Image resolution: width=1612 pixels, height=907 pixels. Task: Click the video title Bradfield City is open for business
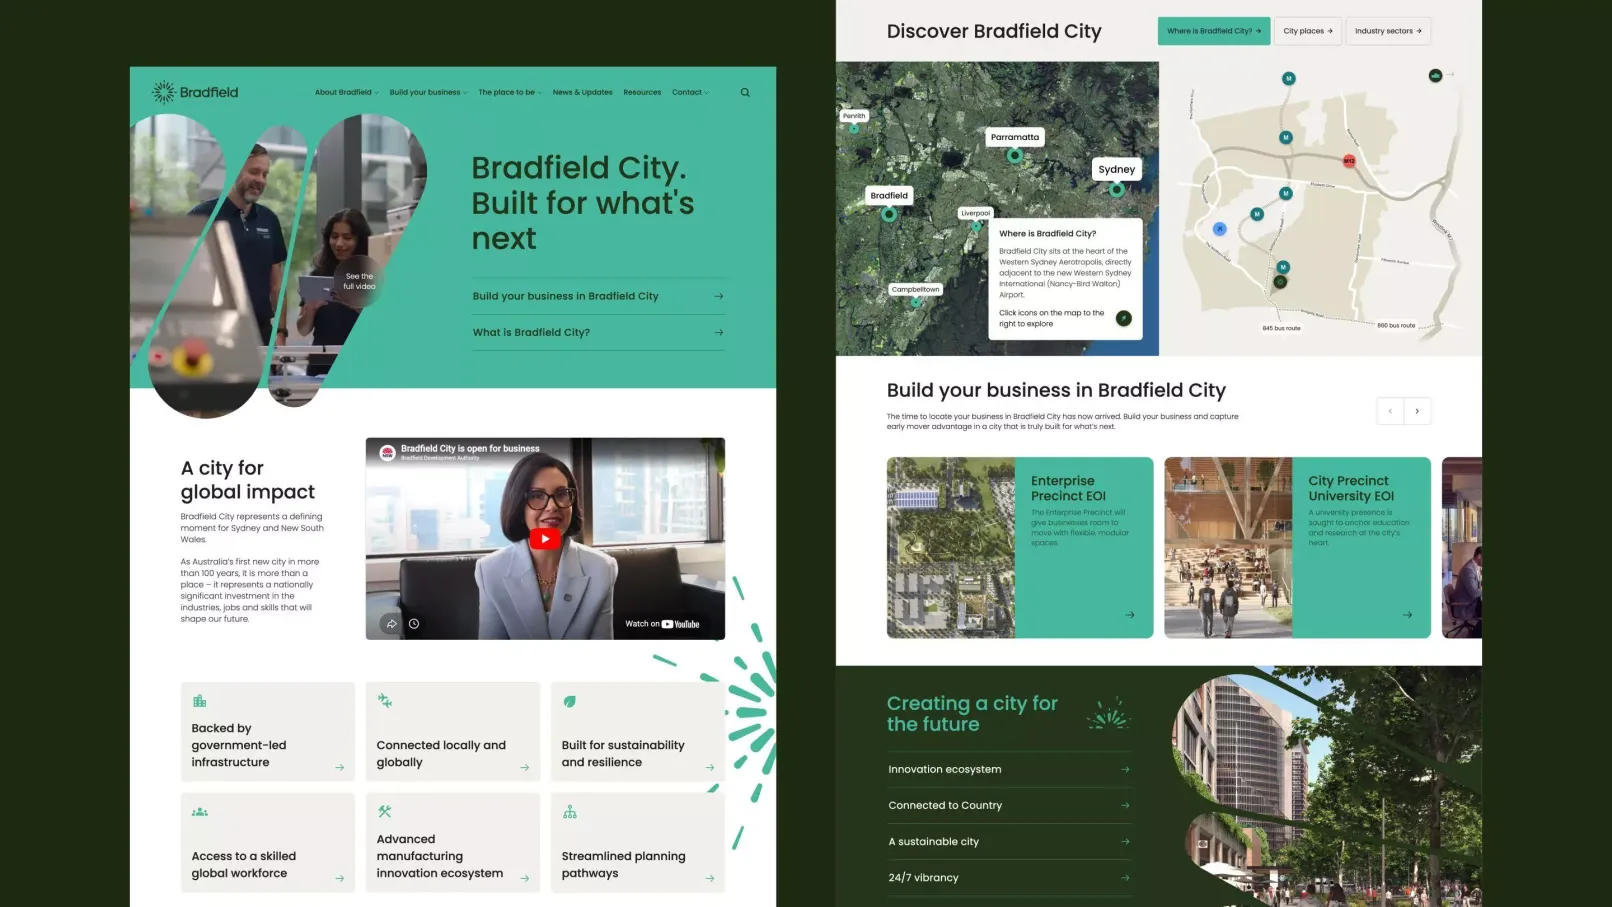470,449
